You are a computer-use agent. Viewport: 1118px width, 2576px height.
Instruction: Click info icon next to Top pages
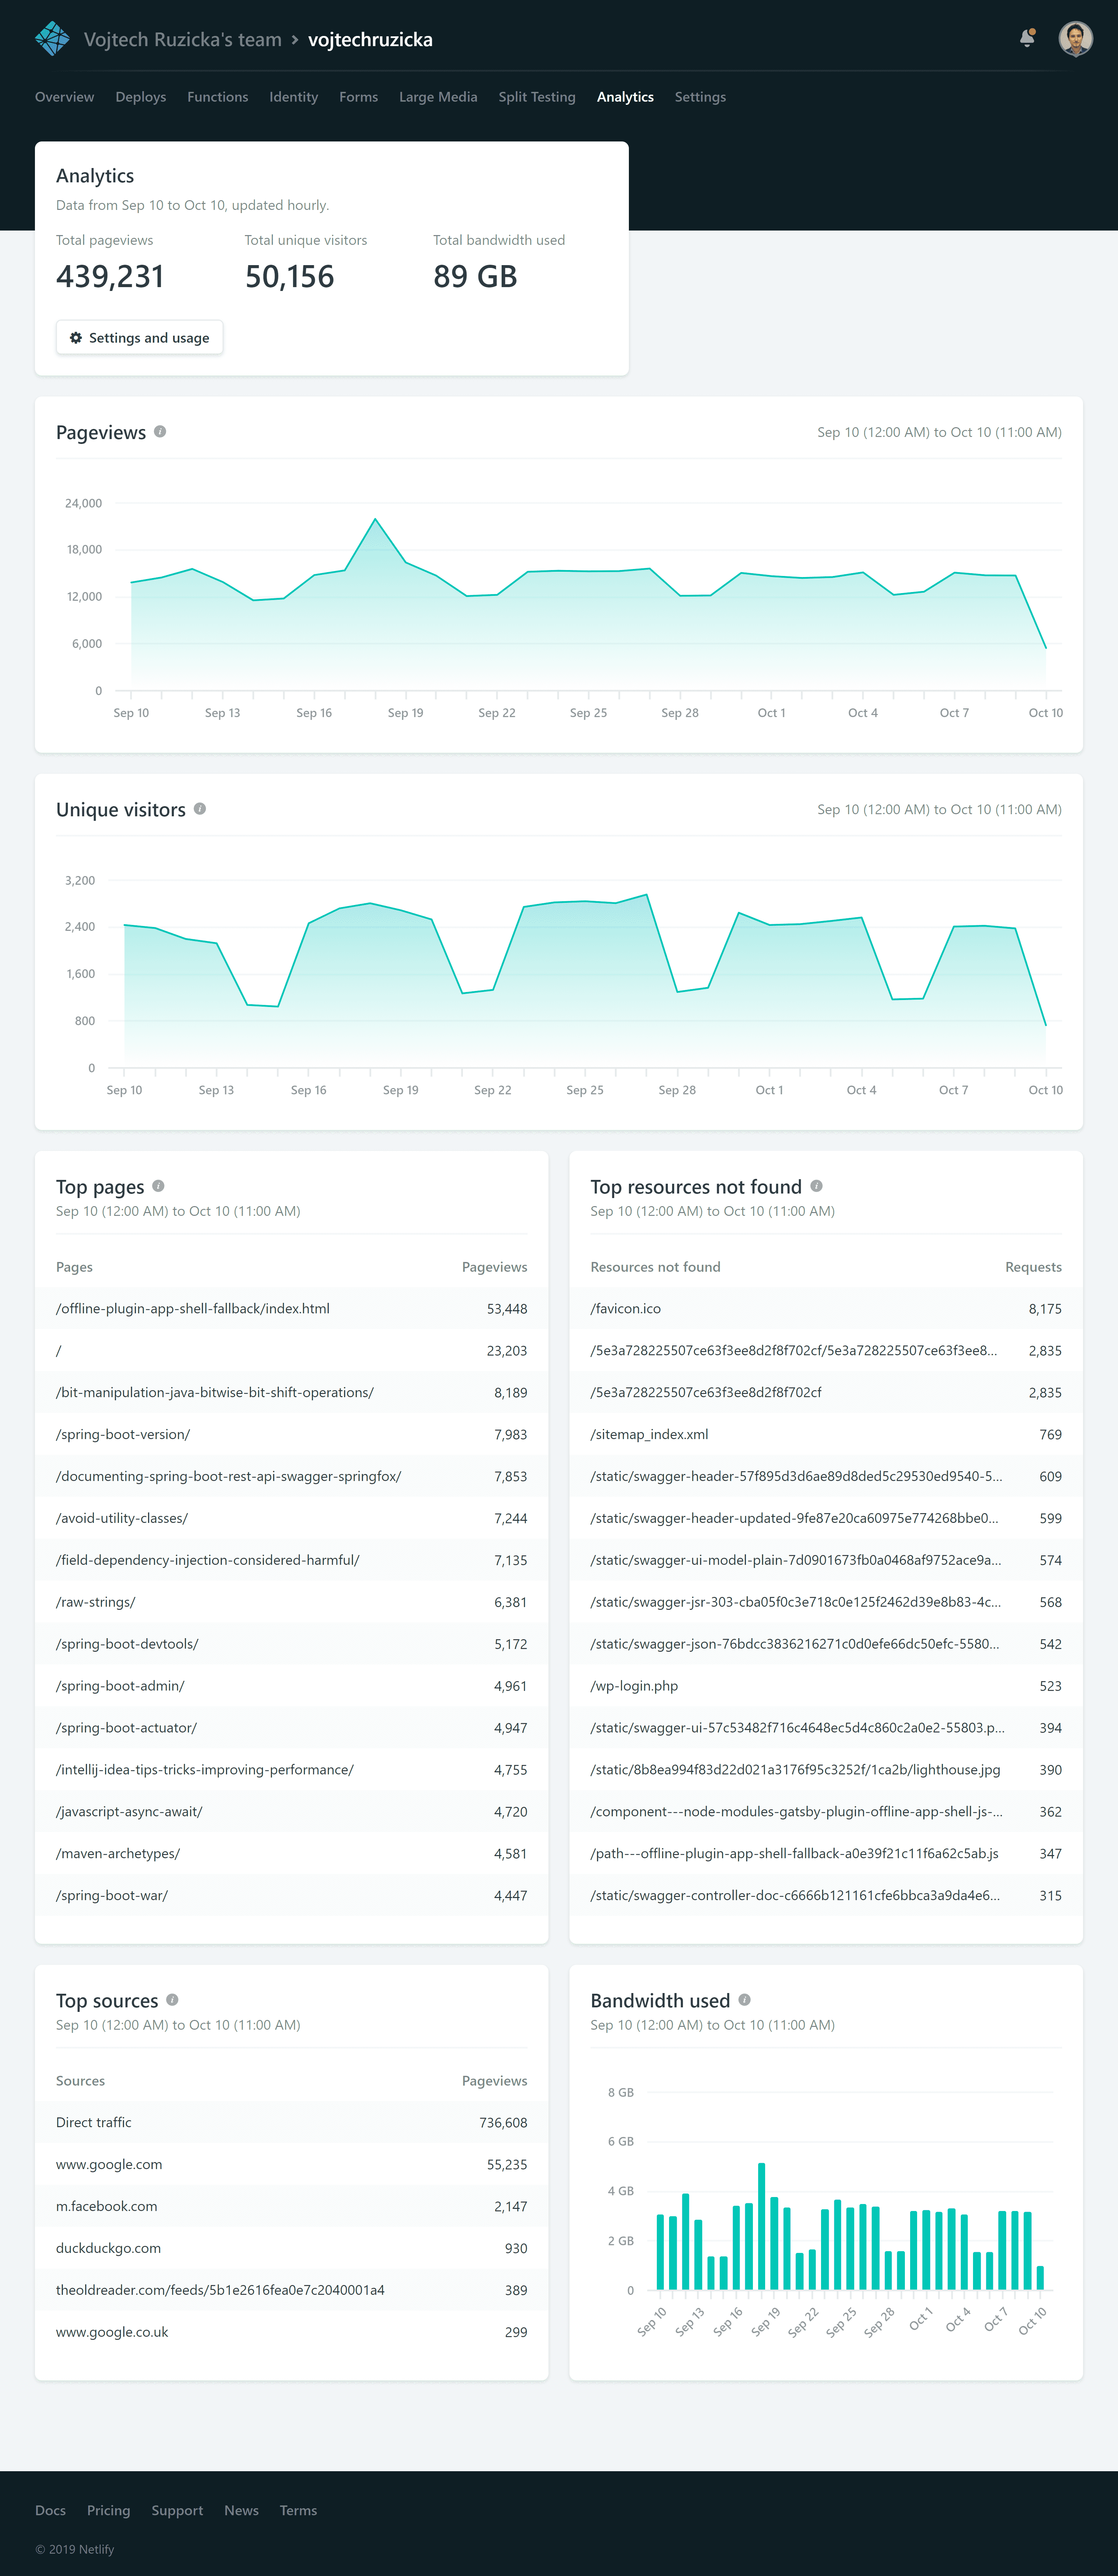point(158,1186)
